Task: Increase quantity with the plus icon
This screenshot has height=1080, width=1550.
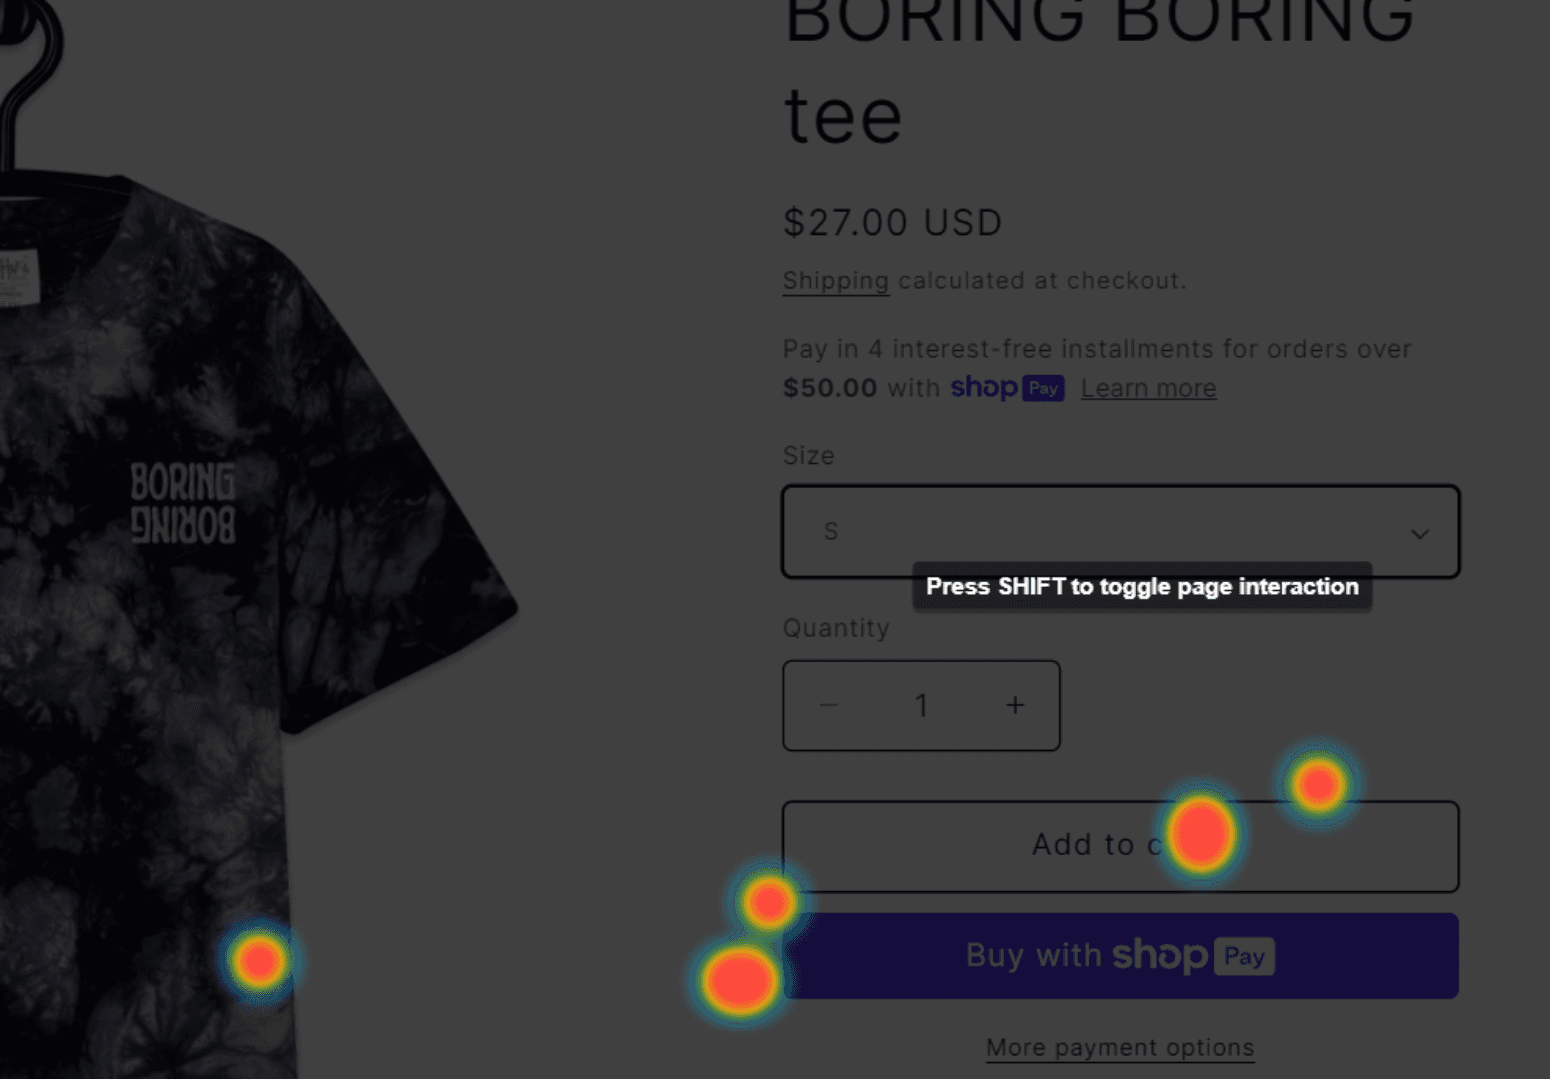Action: click(1015, 705)
